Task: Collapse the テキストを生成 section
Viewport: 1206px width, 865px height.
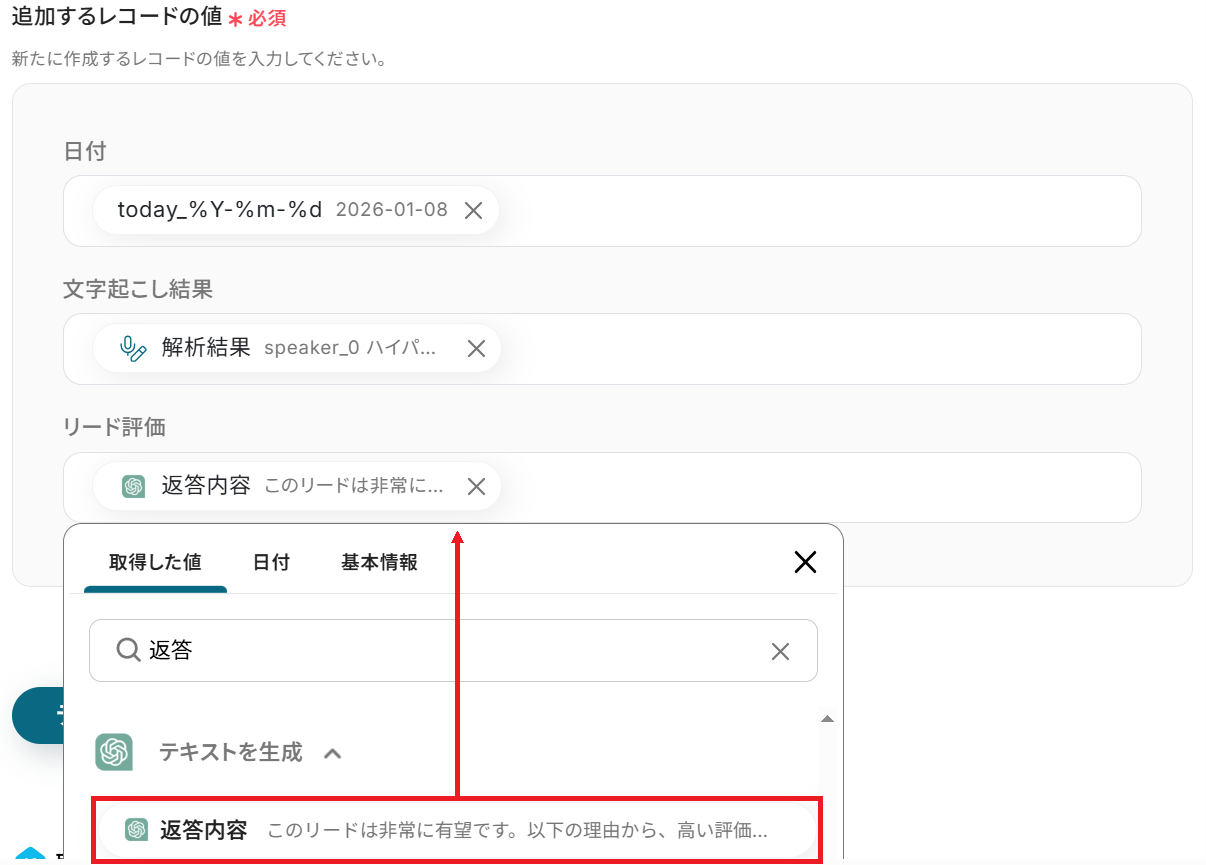Action: point(333,753)
